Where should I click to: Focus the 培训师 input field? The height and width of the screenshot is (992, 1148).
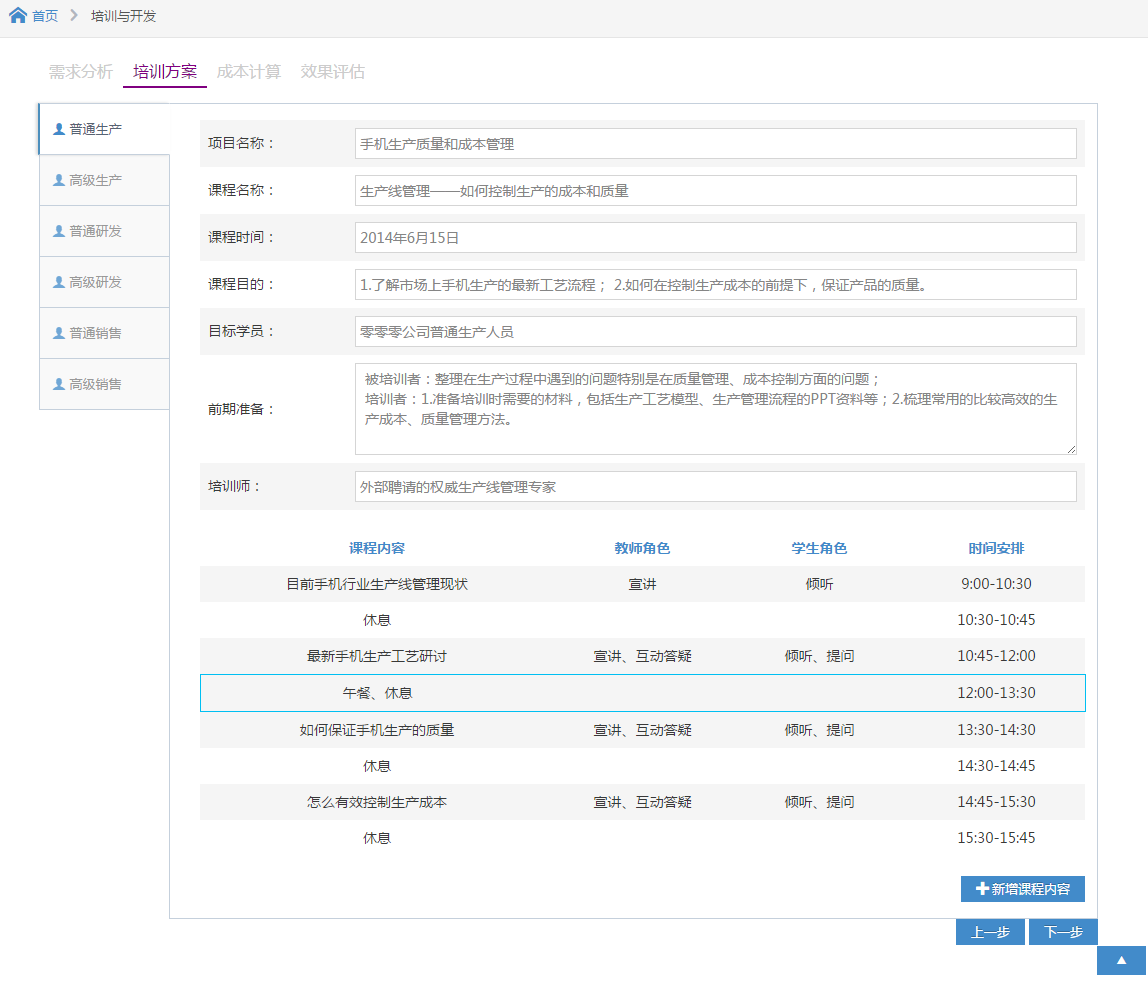(x=715, y=486)
